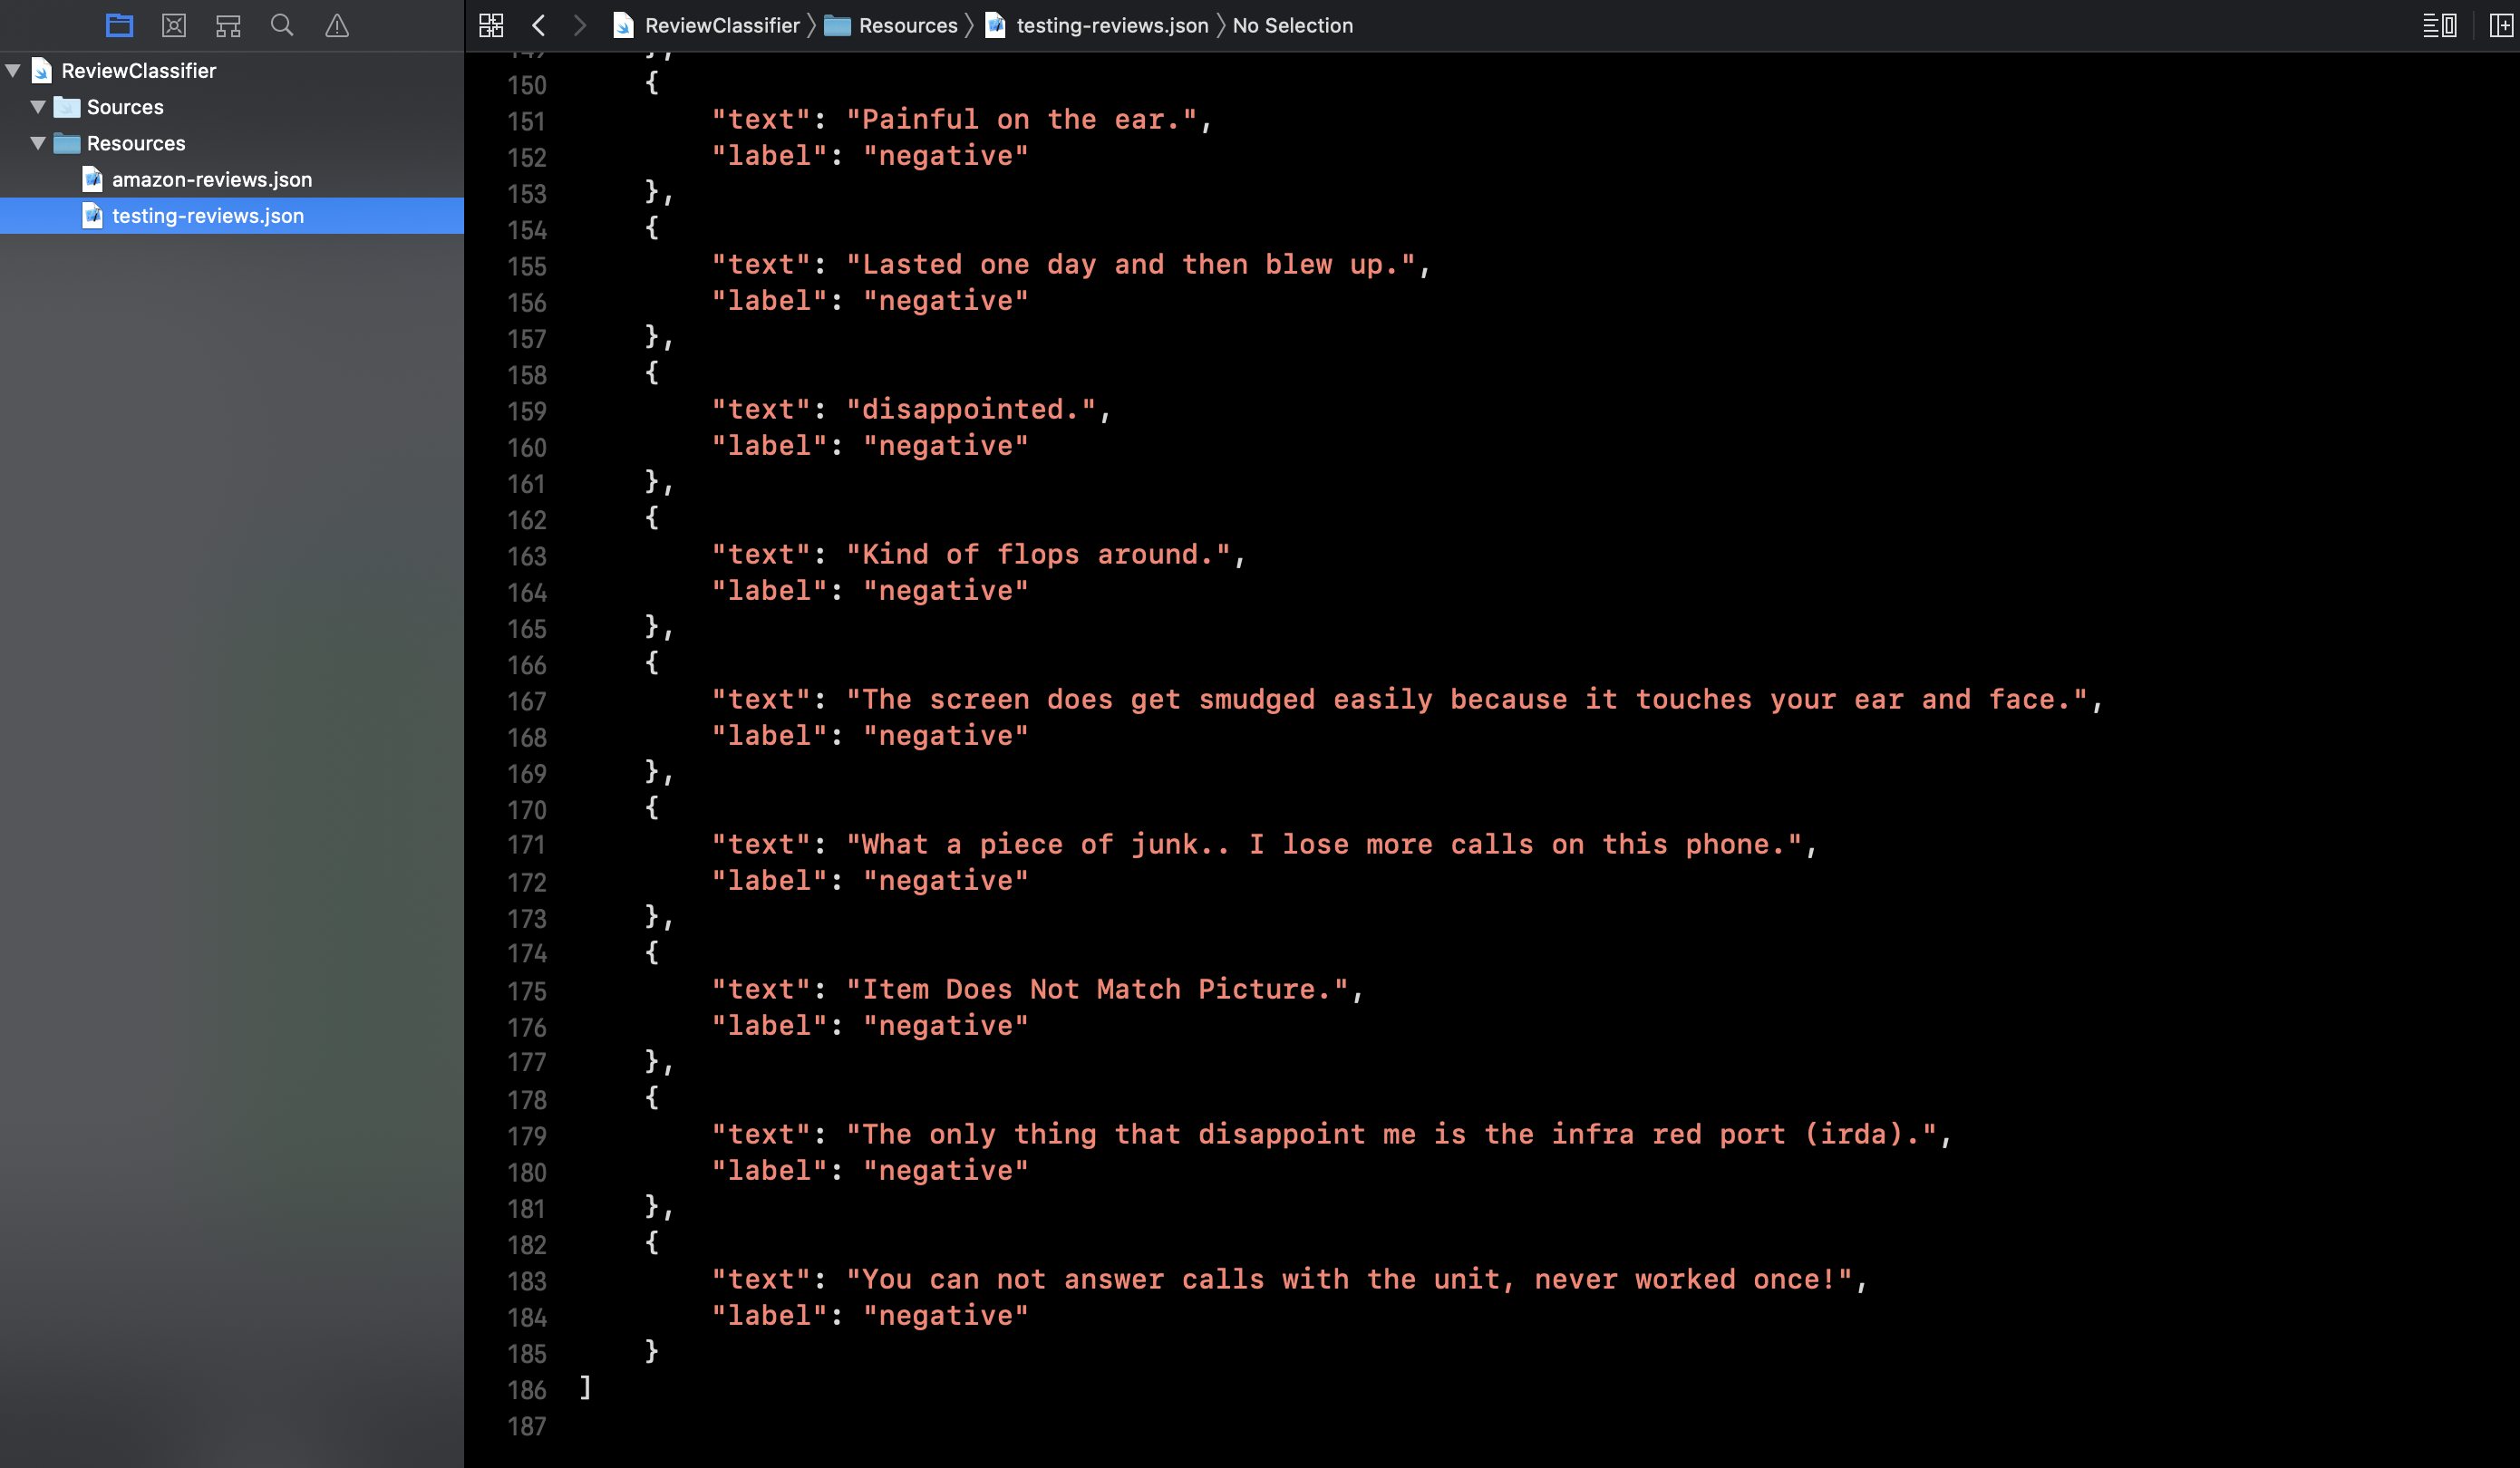2520x1468 pixels.
Task: Open the symbol navigator hierarchy icon
Action: (228, 25)
